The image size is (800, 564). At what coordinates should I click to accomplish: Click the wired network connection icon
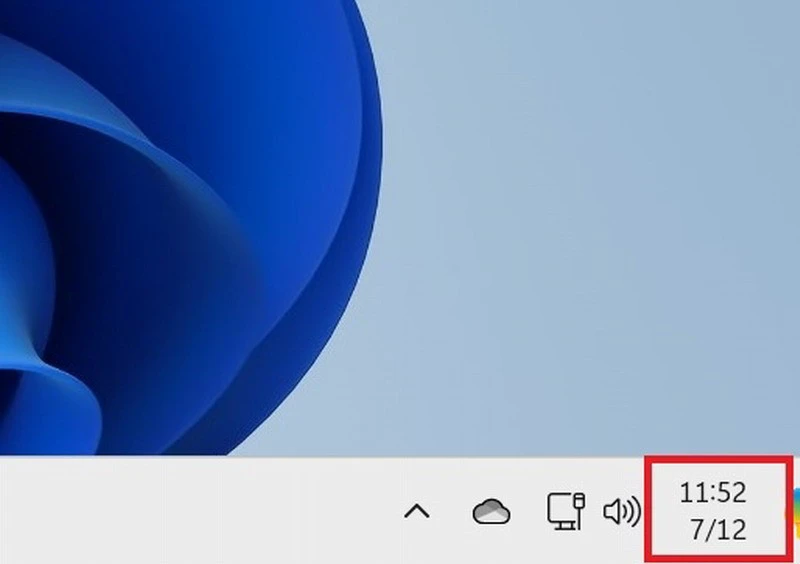[566, 511]
